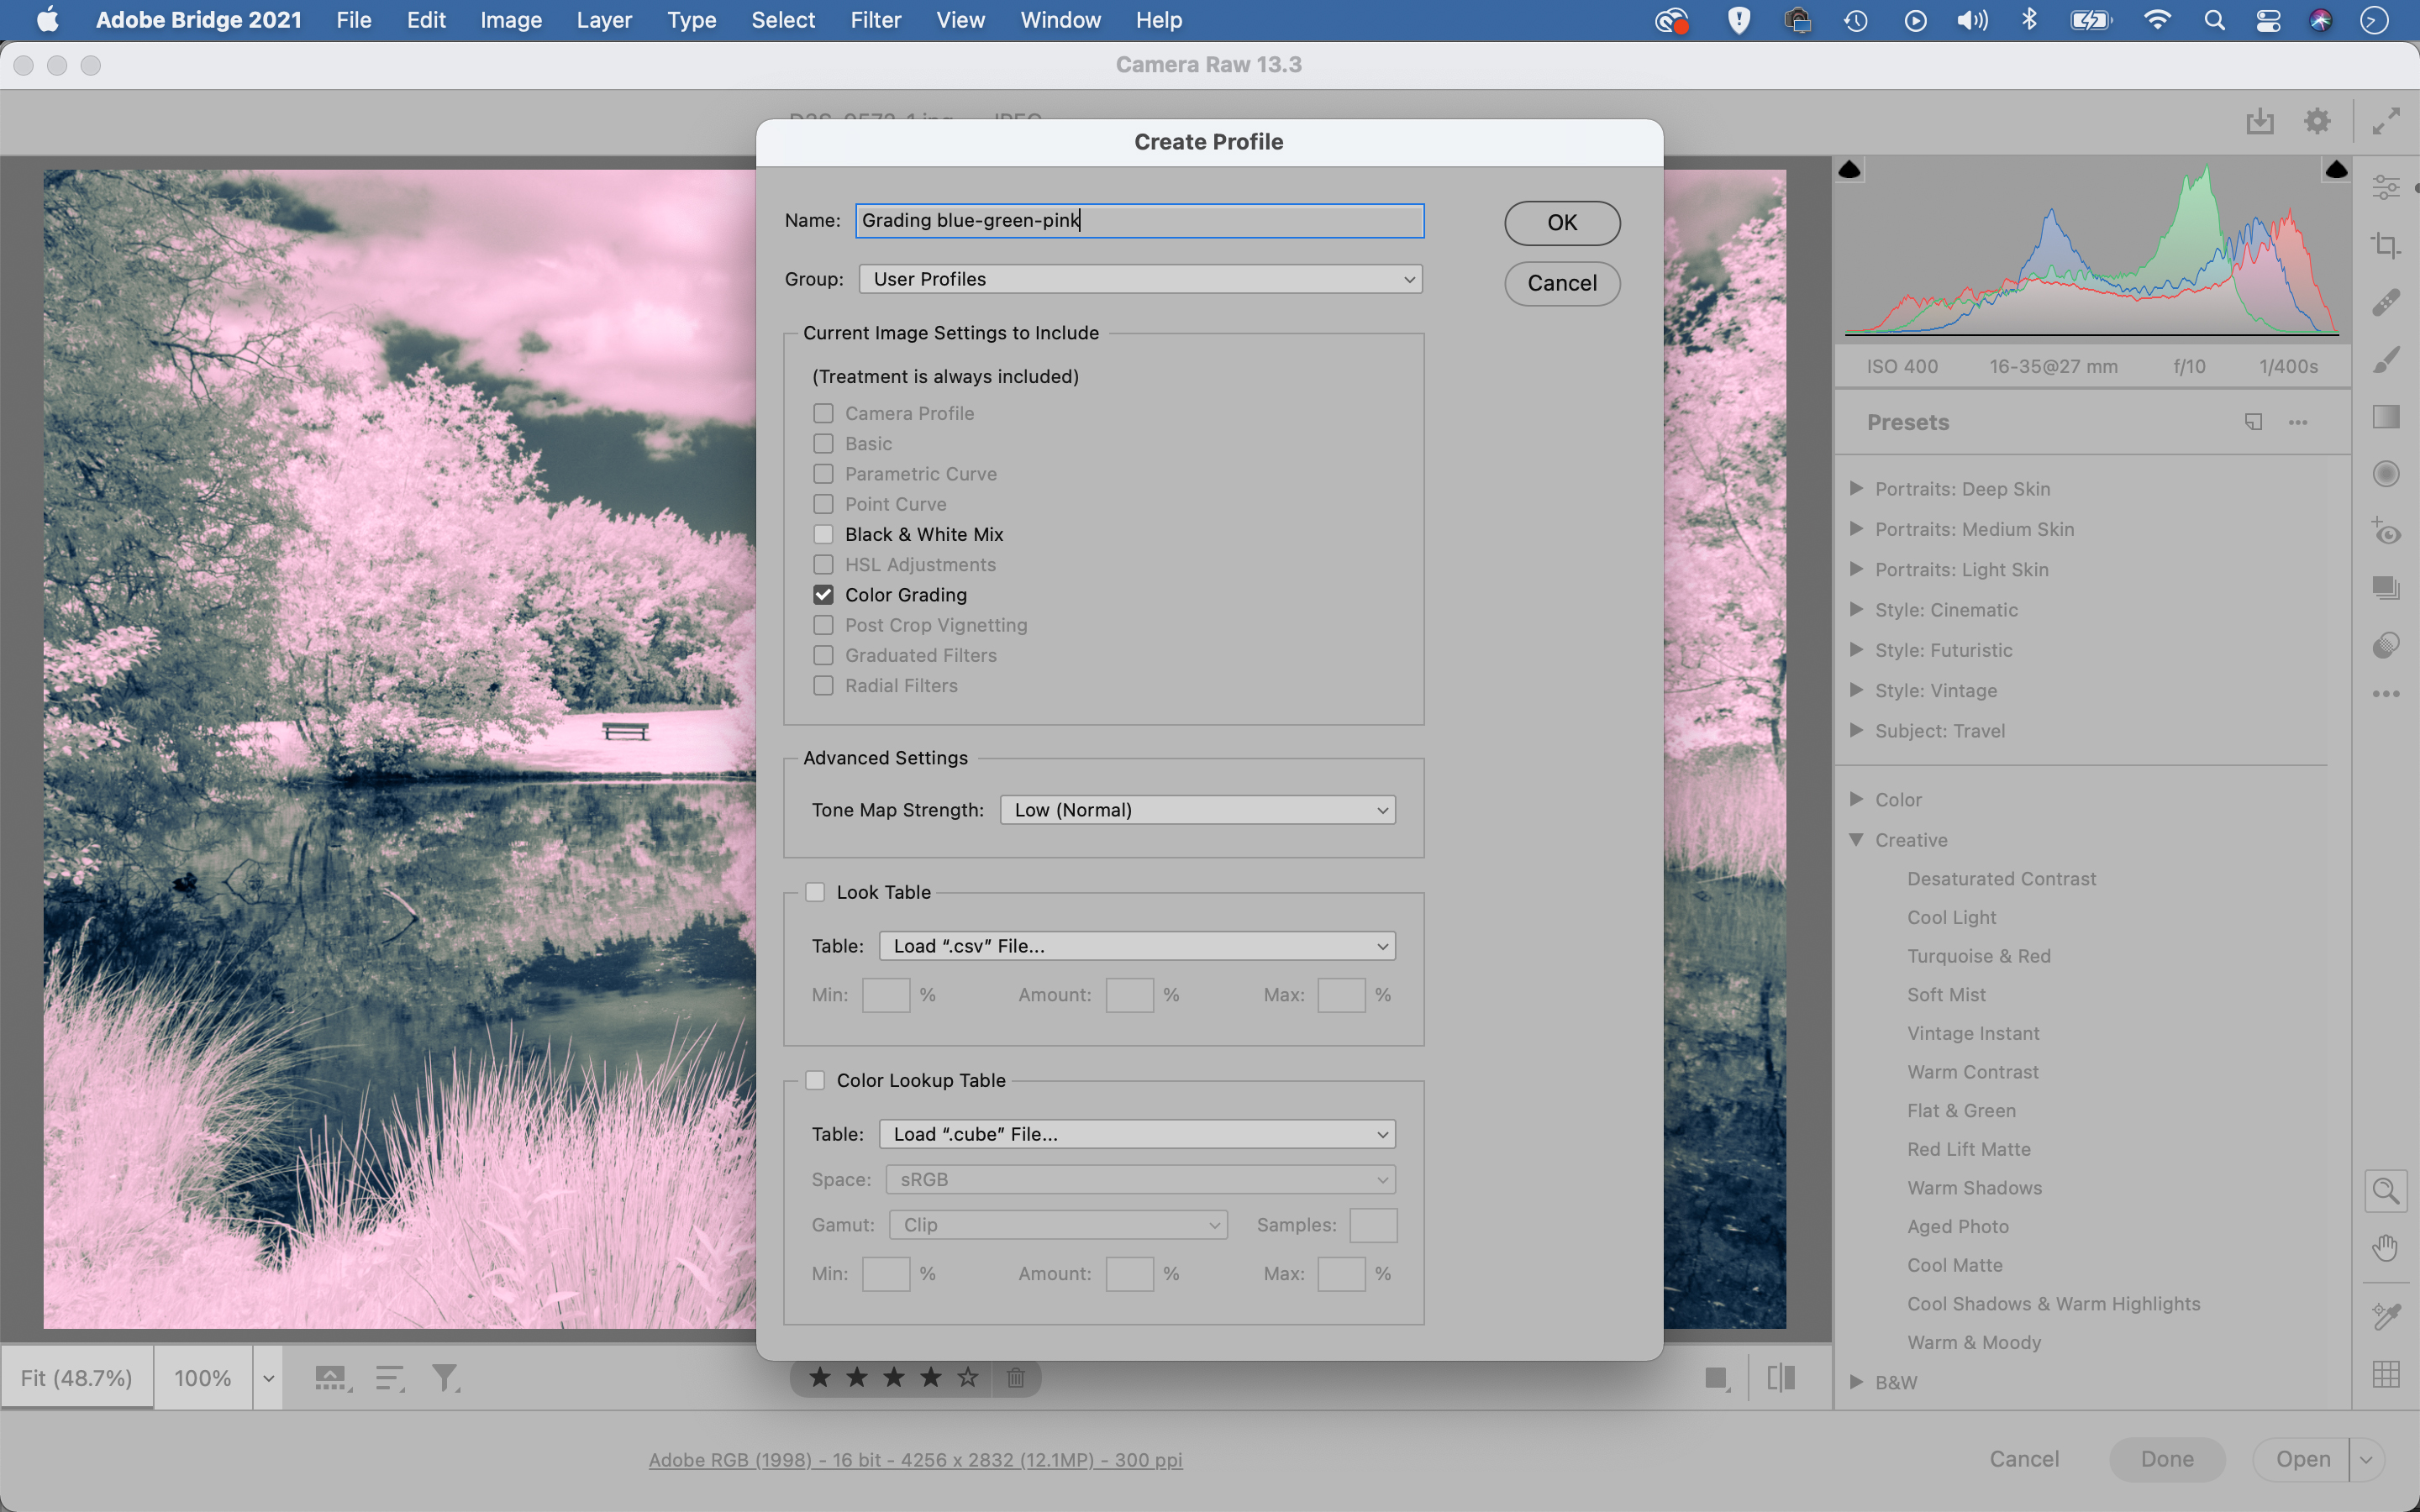Open the Group User Profiles dropdown
This screenshot has width=2420, height=1512.
pos(1140,279)
